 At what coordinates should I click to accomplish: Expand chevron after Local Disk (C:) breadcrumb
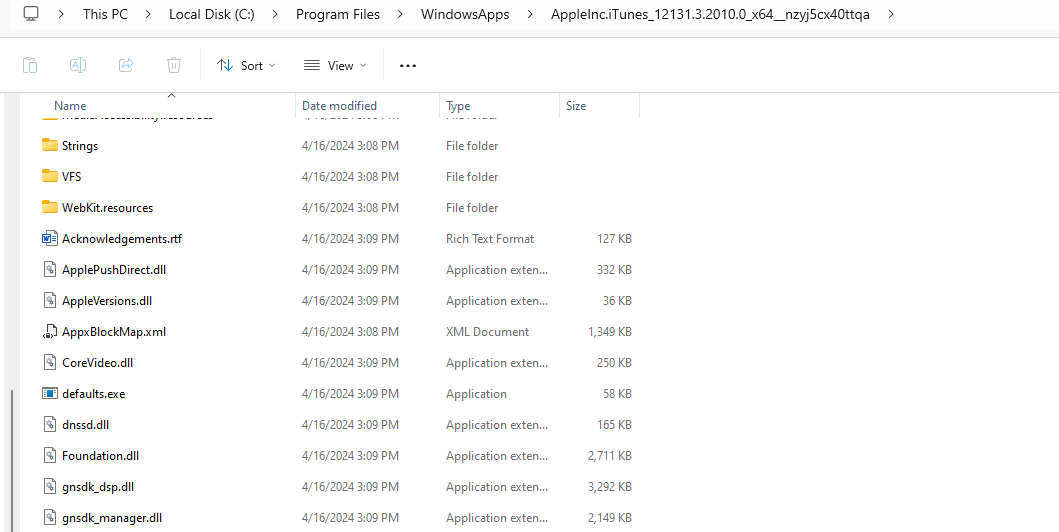point(276,14)
